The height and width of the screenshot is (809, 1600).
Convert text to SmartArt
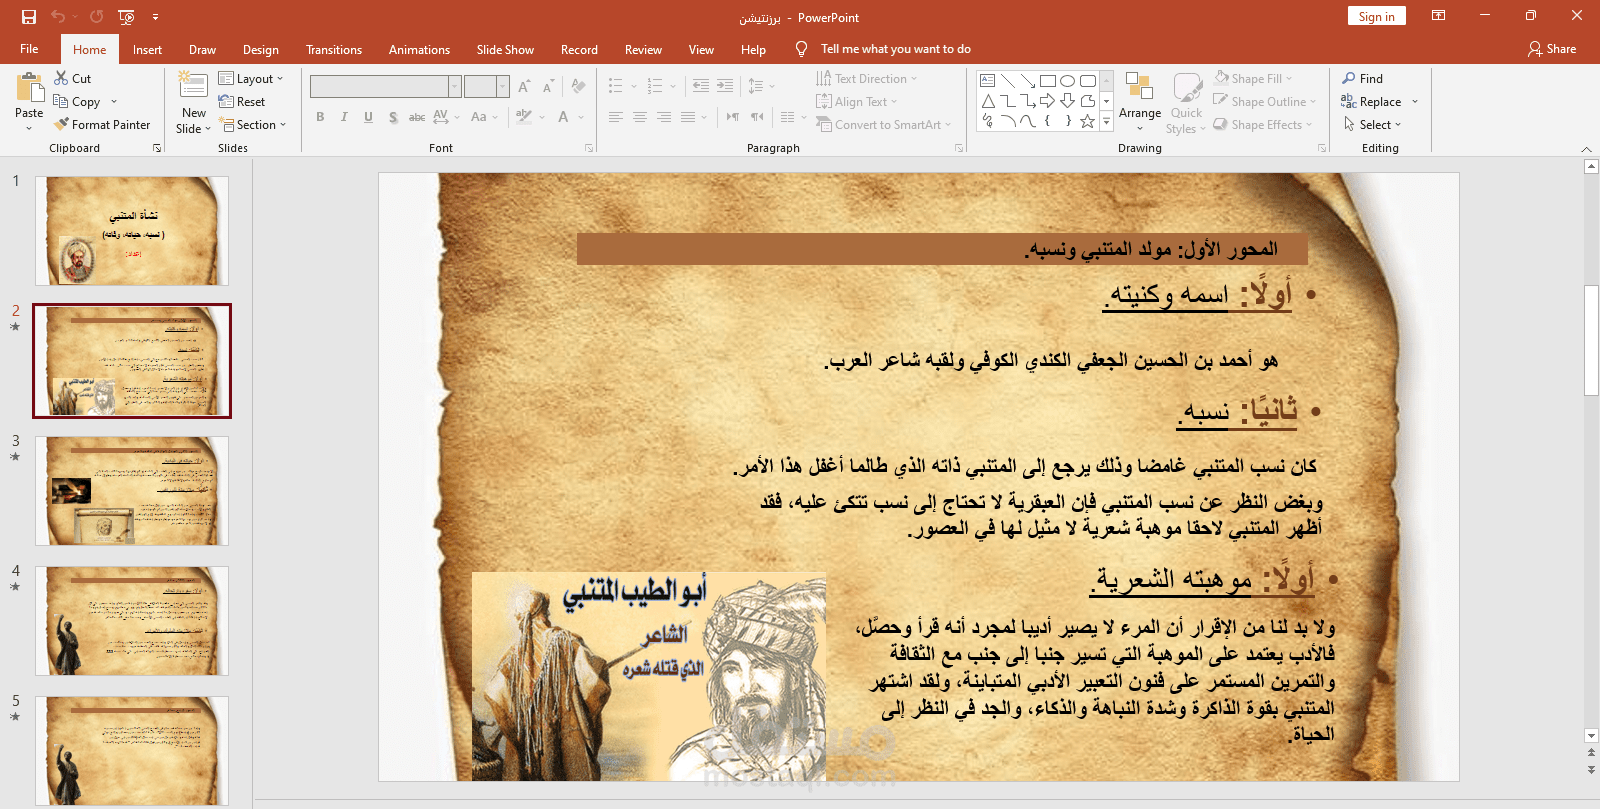point(883,124)
